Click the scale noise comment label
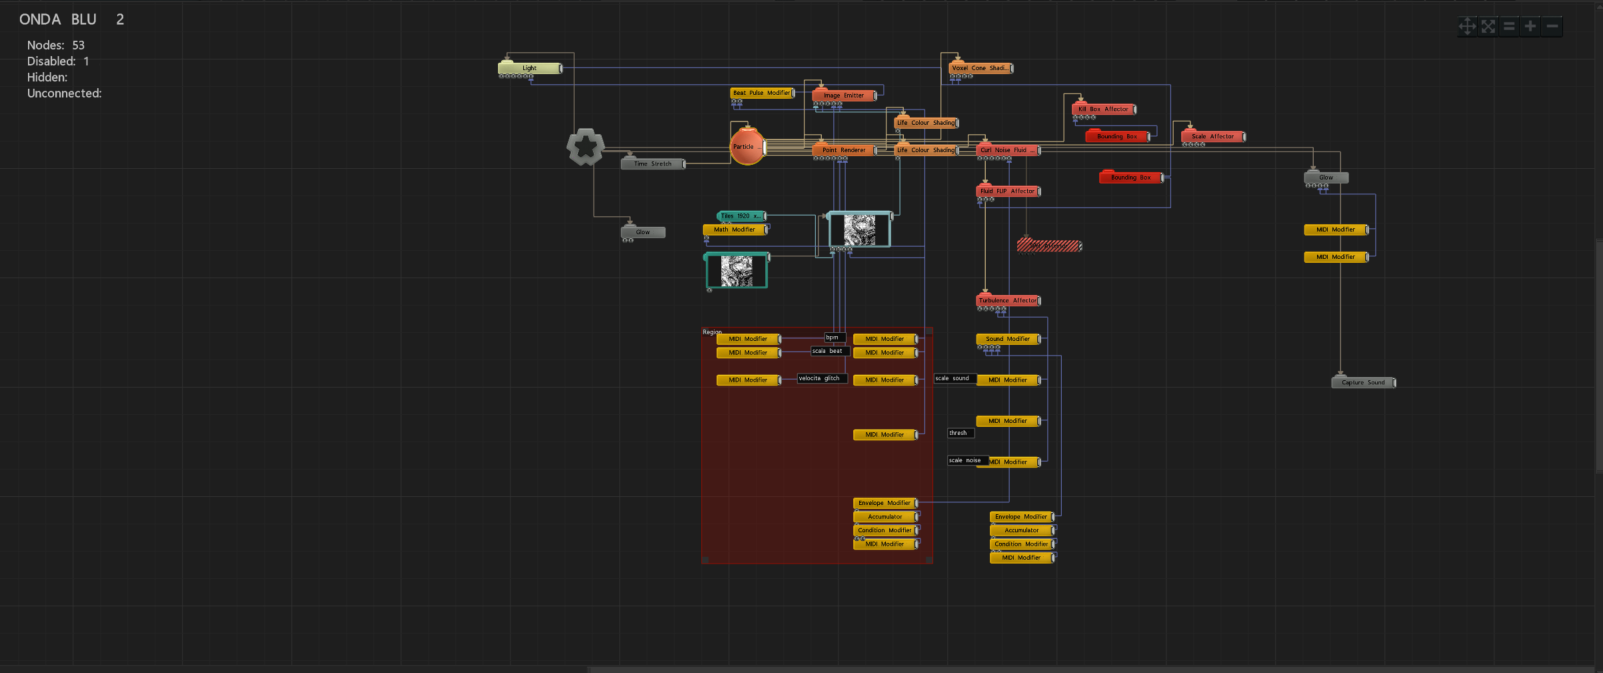 tap(966, 461)
